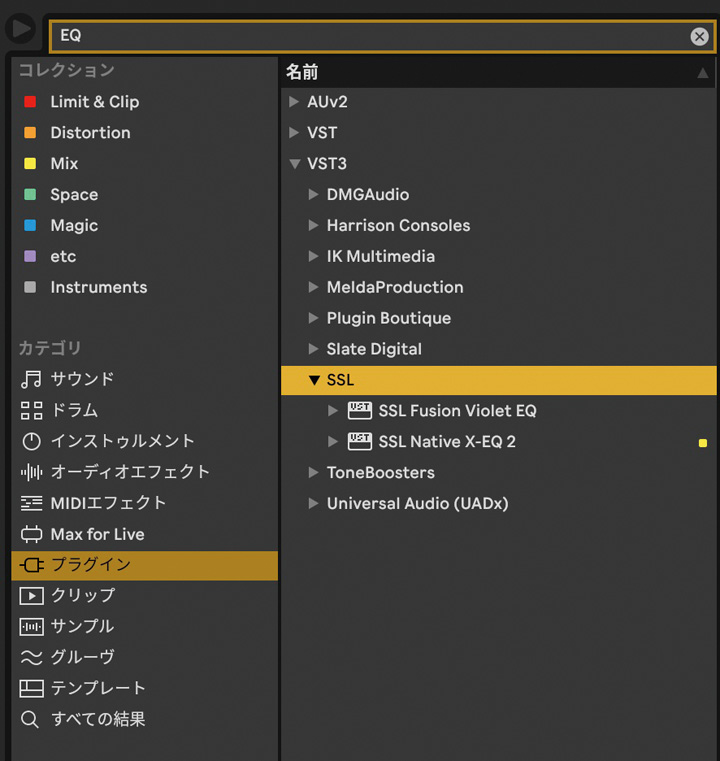Expand the Slate Digital folder
This screenshot has width=720, height=761.
click(313, 349)
